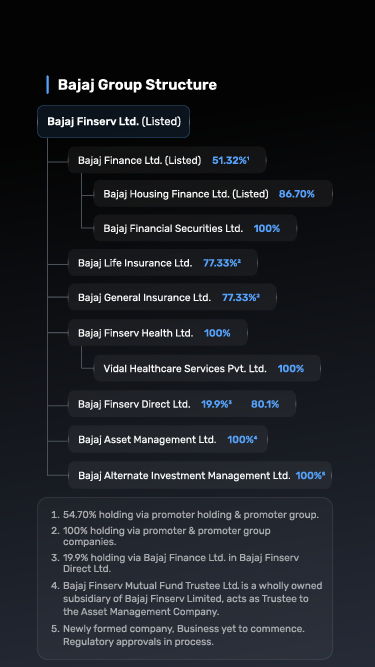This screenshot has height=667, width=375.
Task: Click the Bajaj Life Insurance Ltd. box
Action: click(163, 263)
